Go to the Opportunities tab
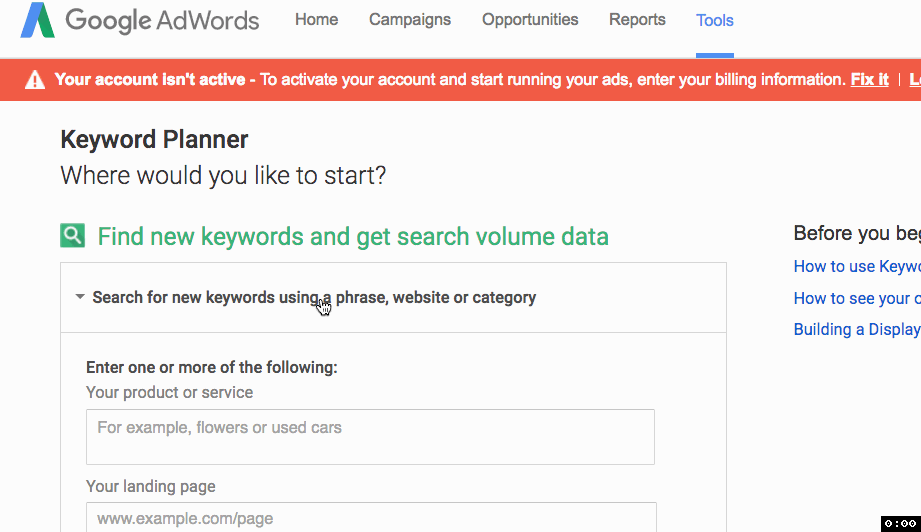 click(530, 20)
